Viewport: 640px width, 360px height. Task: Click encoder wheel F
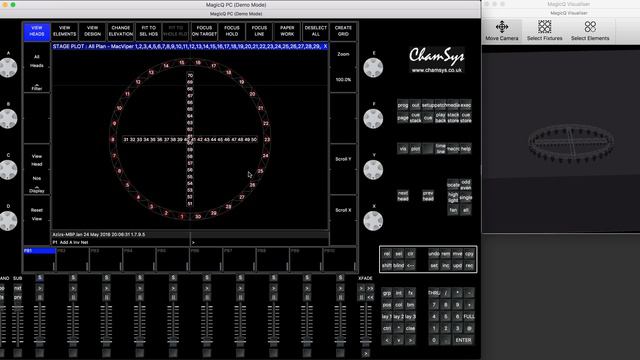coord(373,119)
